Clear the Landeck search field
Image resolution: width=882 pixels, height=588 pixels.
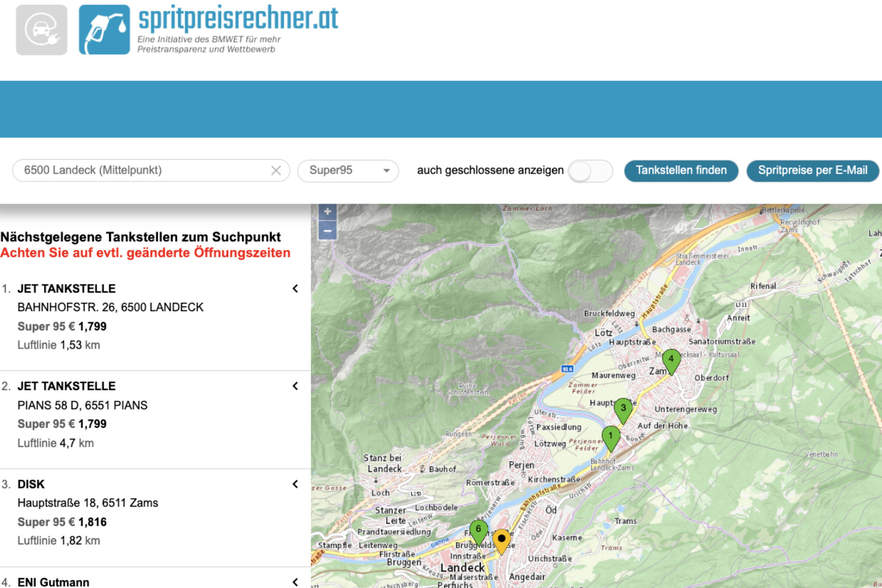point(276,170)
